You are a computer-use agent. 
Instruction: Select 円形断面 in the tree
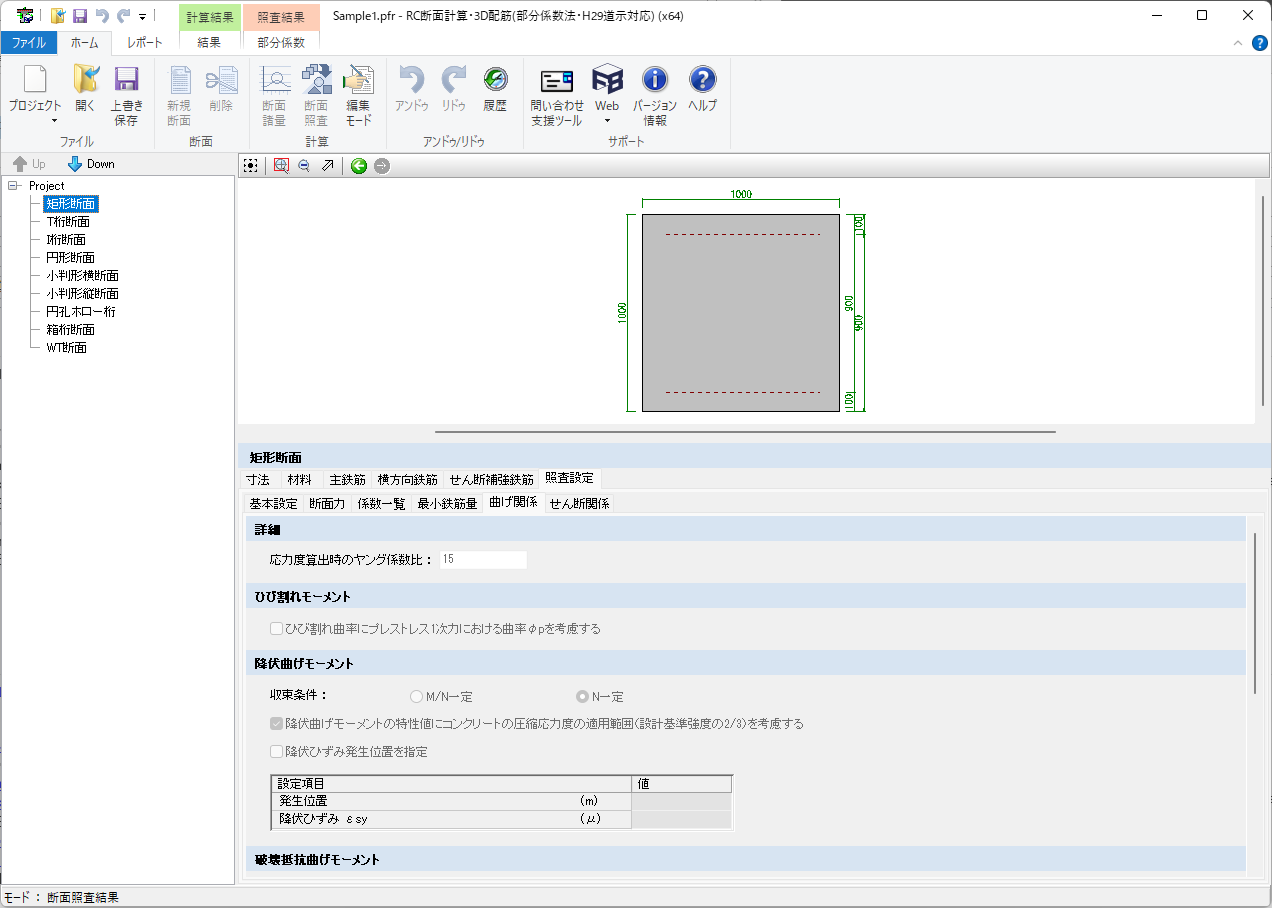[x=71, y=258]
